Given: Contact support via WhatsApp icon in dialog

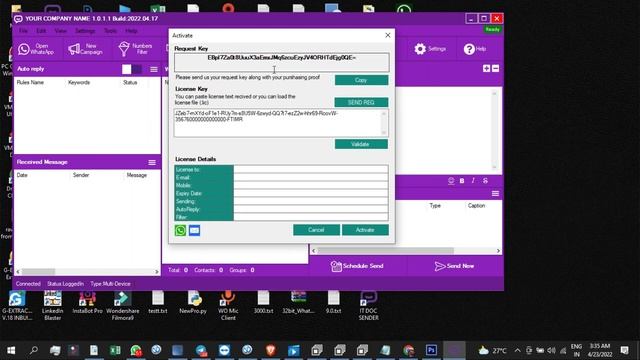Looking at the screenshot, I should click(180, 230).
